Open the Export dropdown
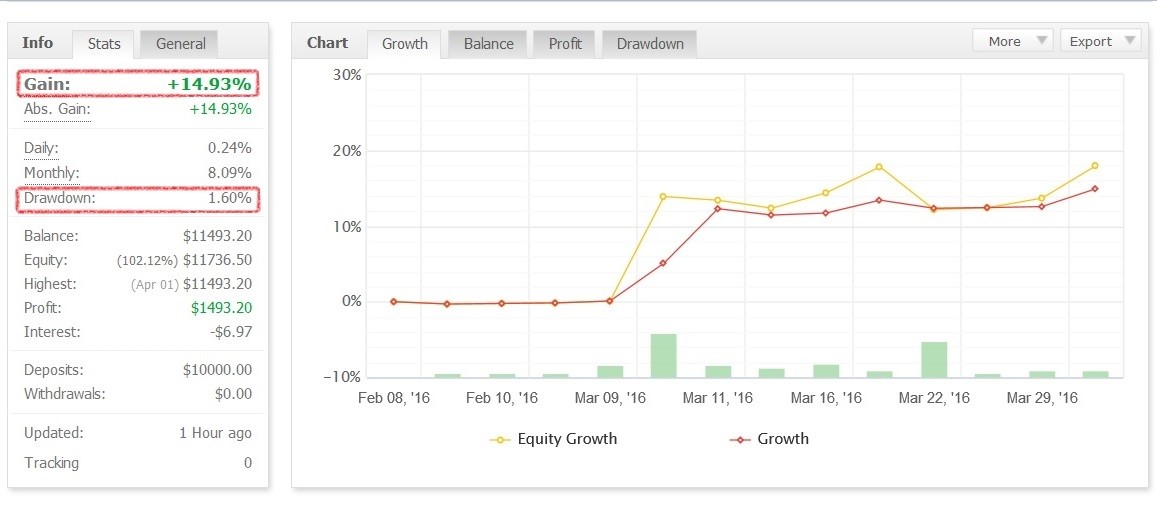The width and height of the screenshot is (1157, 509). [x=1099, y=41]
